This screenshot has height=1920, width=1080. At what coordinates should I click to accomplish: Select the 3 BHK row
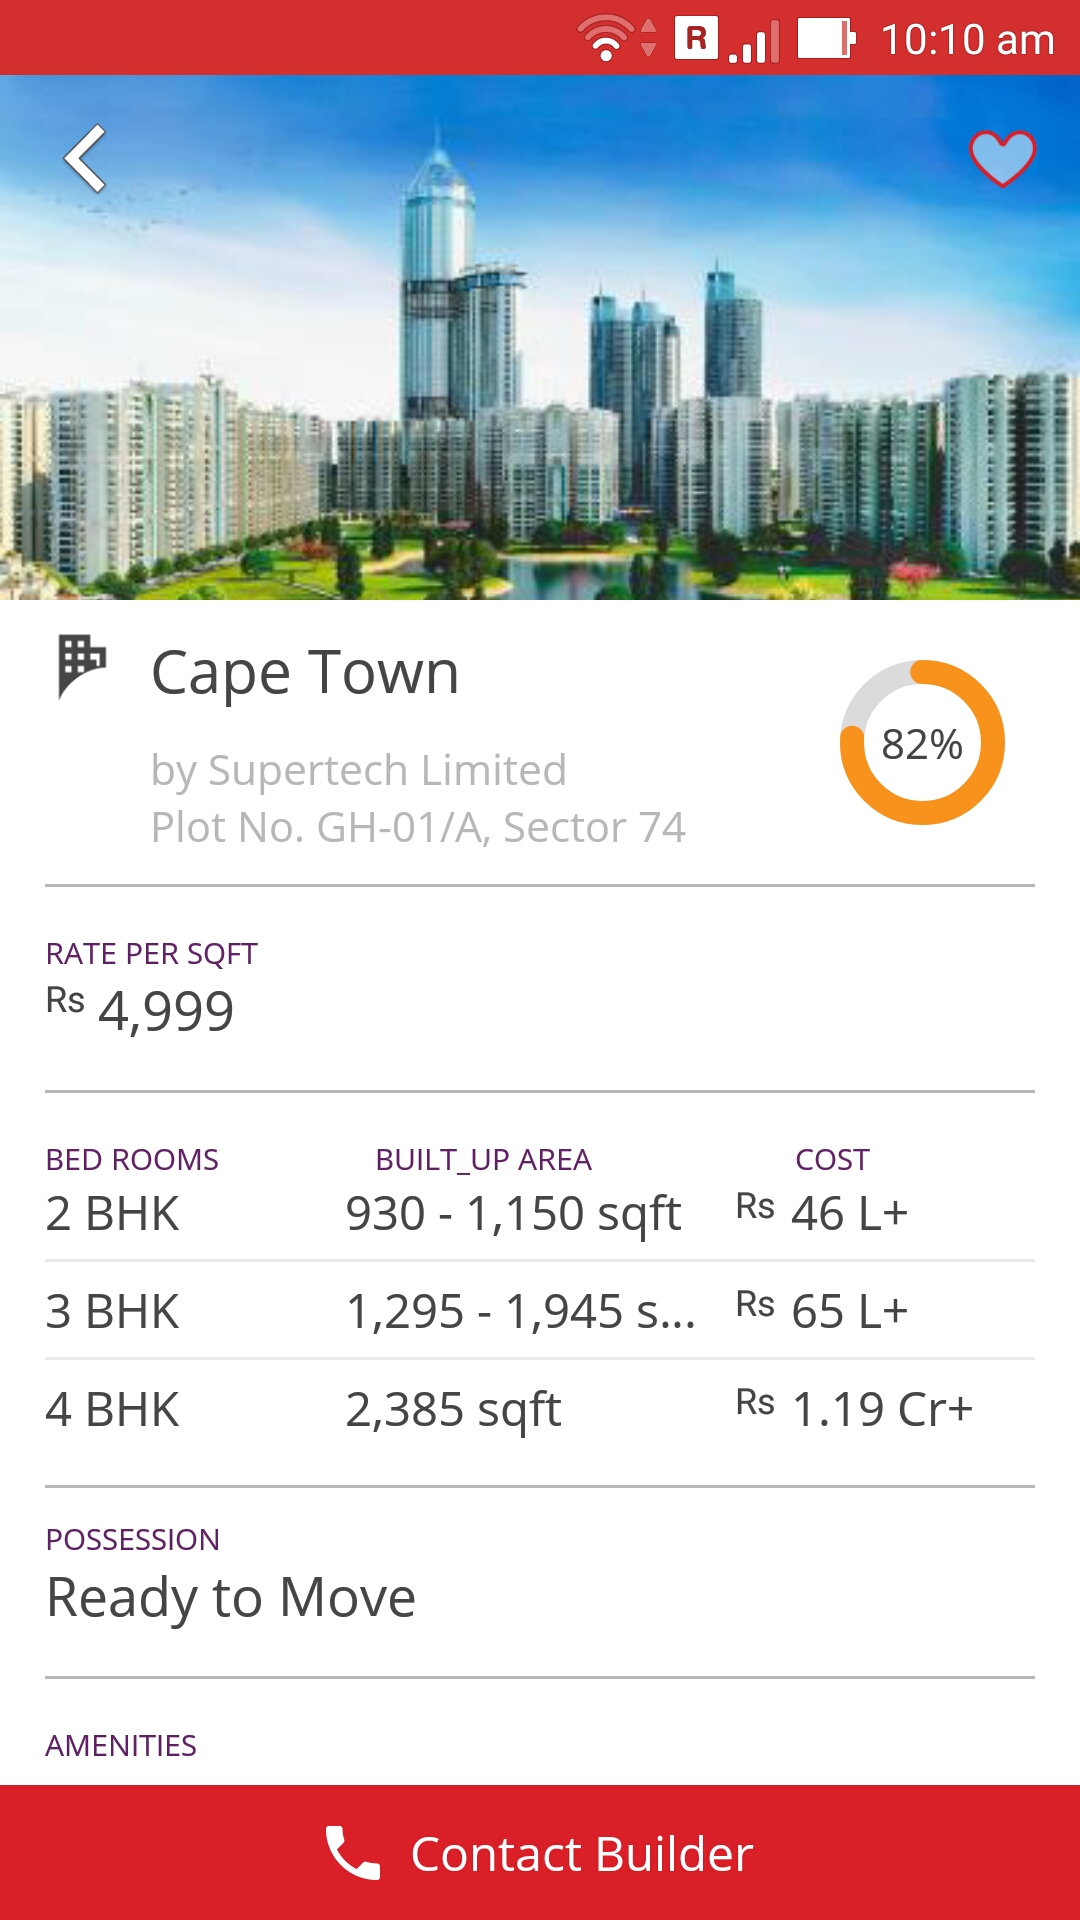coord(540,1311)
